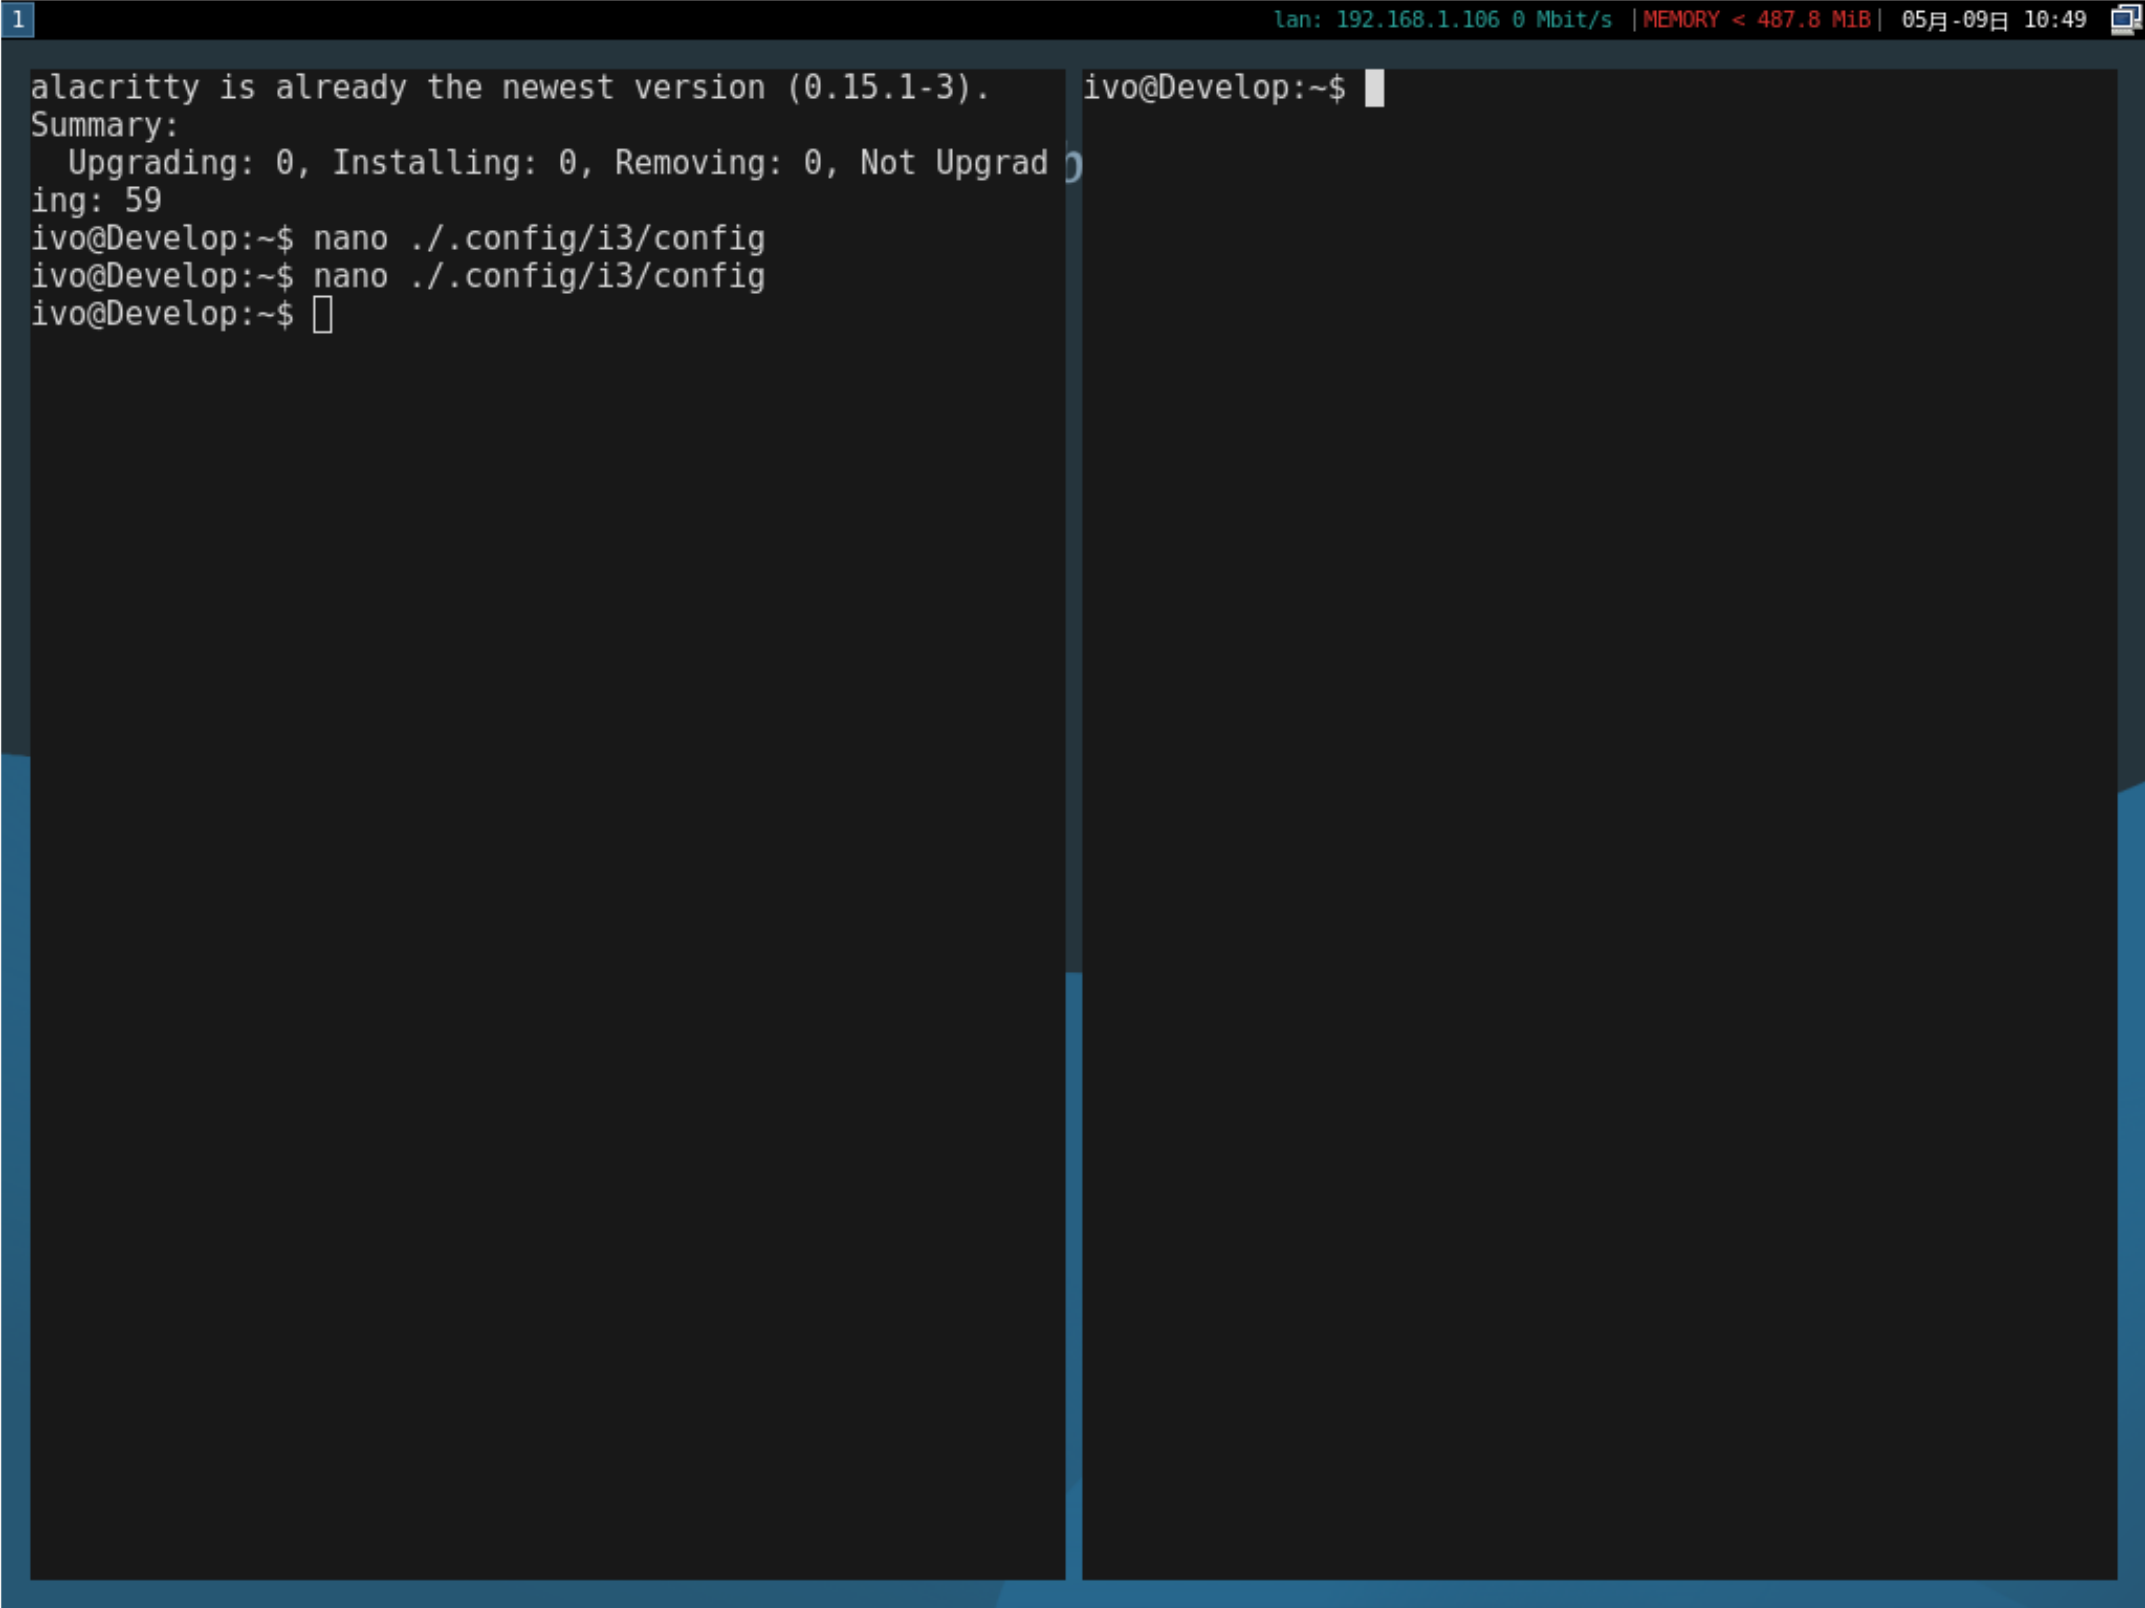This screenshot has height=1608, width=2145.
Task: Click the 'alacritty is already the newest version' line
Action: (510, 88)
